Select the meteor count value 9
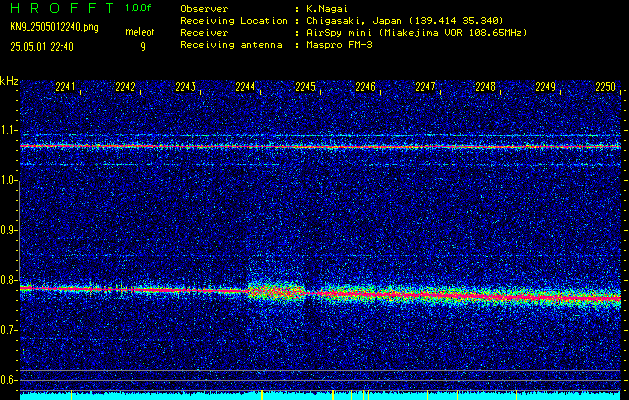Viewport: 629px width, 400px height. (143, 47)
